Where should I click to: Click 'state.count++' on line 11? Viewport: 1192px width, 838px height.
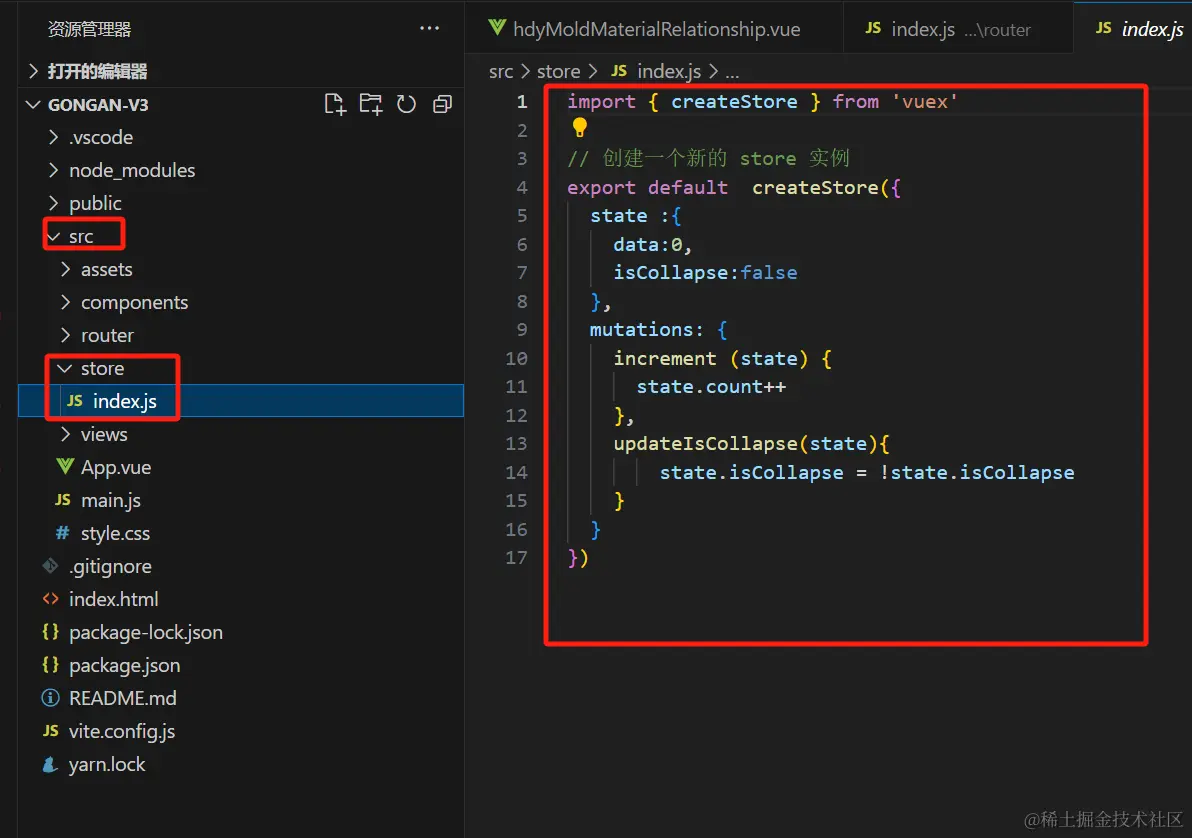pyautogui.click(x=711, y=386)
